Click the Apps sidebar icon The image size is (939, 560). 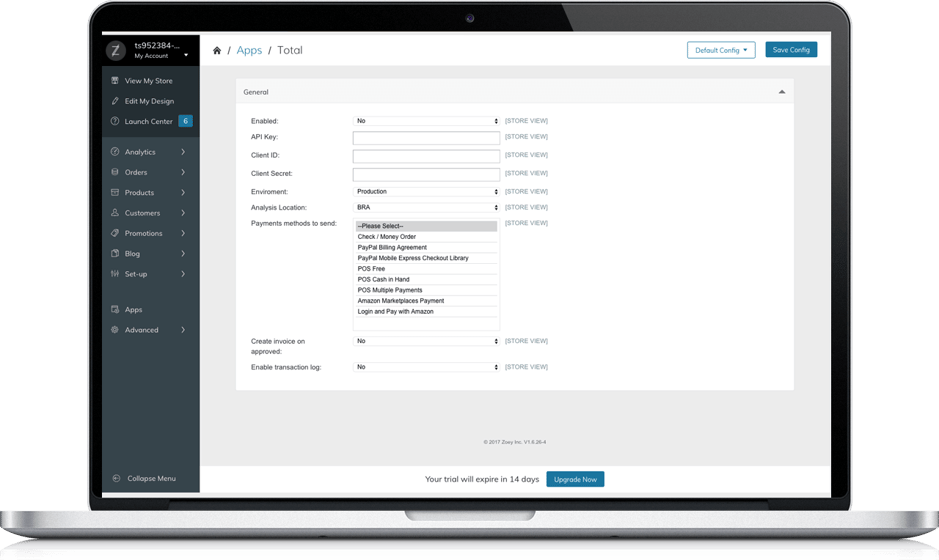coord(115,310)
